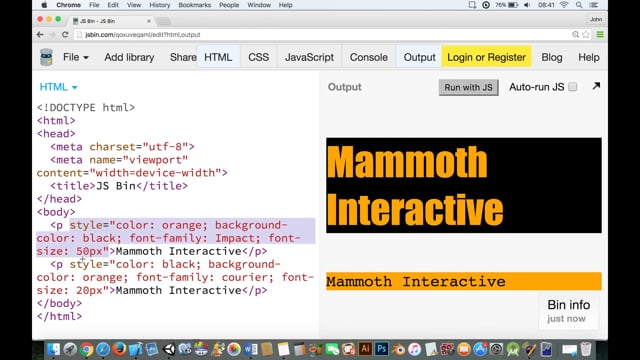Click the meta charset utf-8 line
Image resolution: width=640 pixels, height=360 pixels.
pyautogui.click(x=122, y=147)
